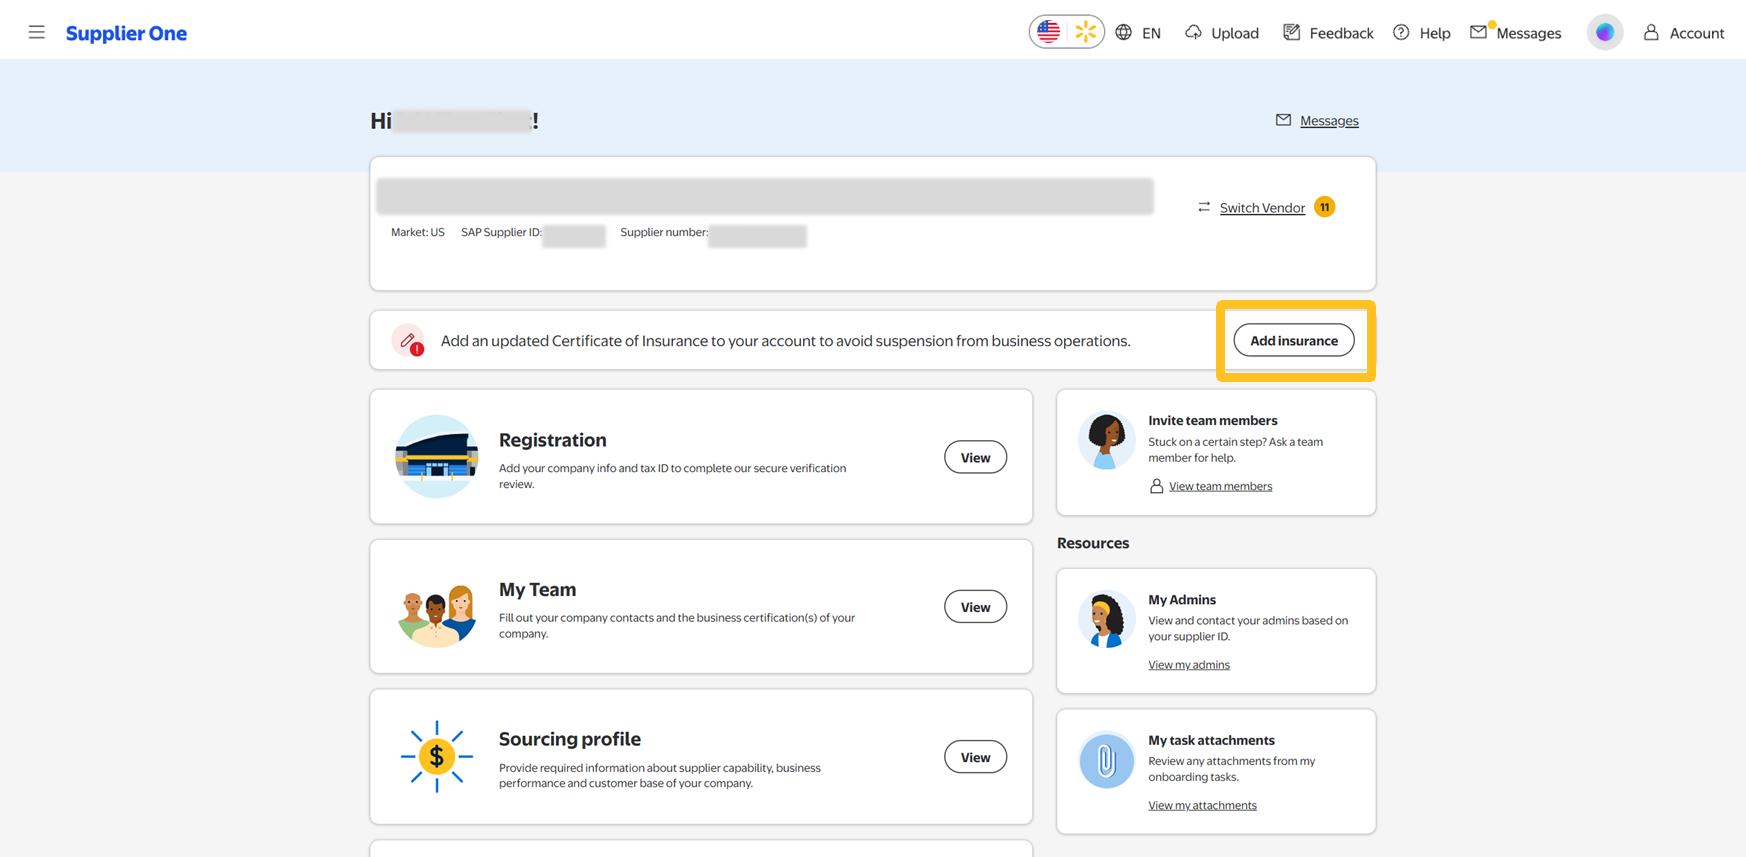Click the insurance alert pencil icon

tap(408, 341)
